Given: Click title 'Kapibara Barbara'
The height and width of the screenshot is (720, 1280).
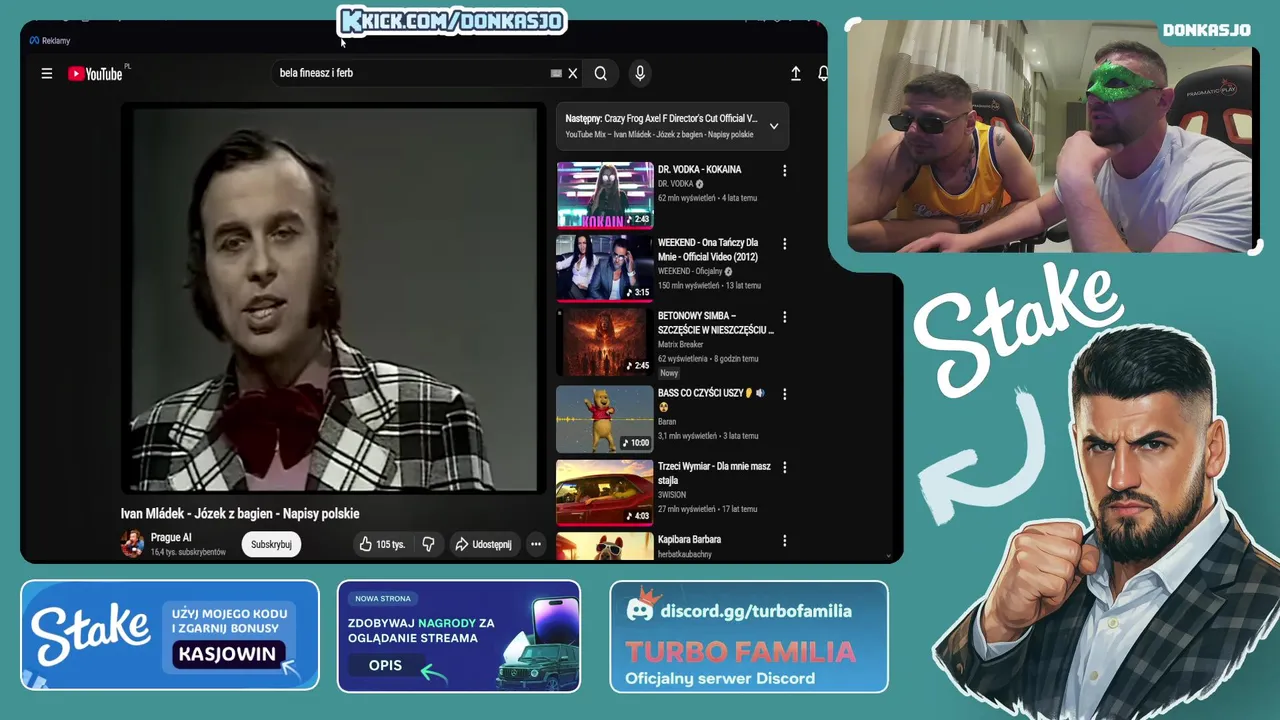Looking at the screenshot, I should 689,540.
